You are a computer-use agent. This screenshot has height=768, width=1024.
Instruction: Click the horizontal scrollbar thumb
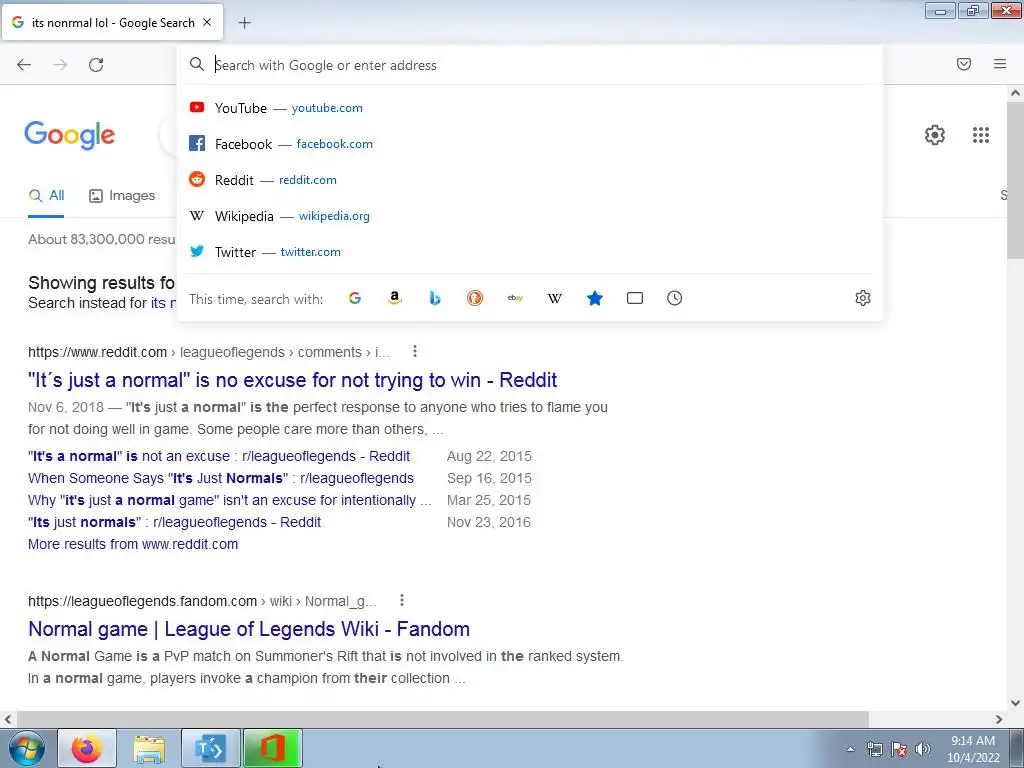(441, 719)
